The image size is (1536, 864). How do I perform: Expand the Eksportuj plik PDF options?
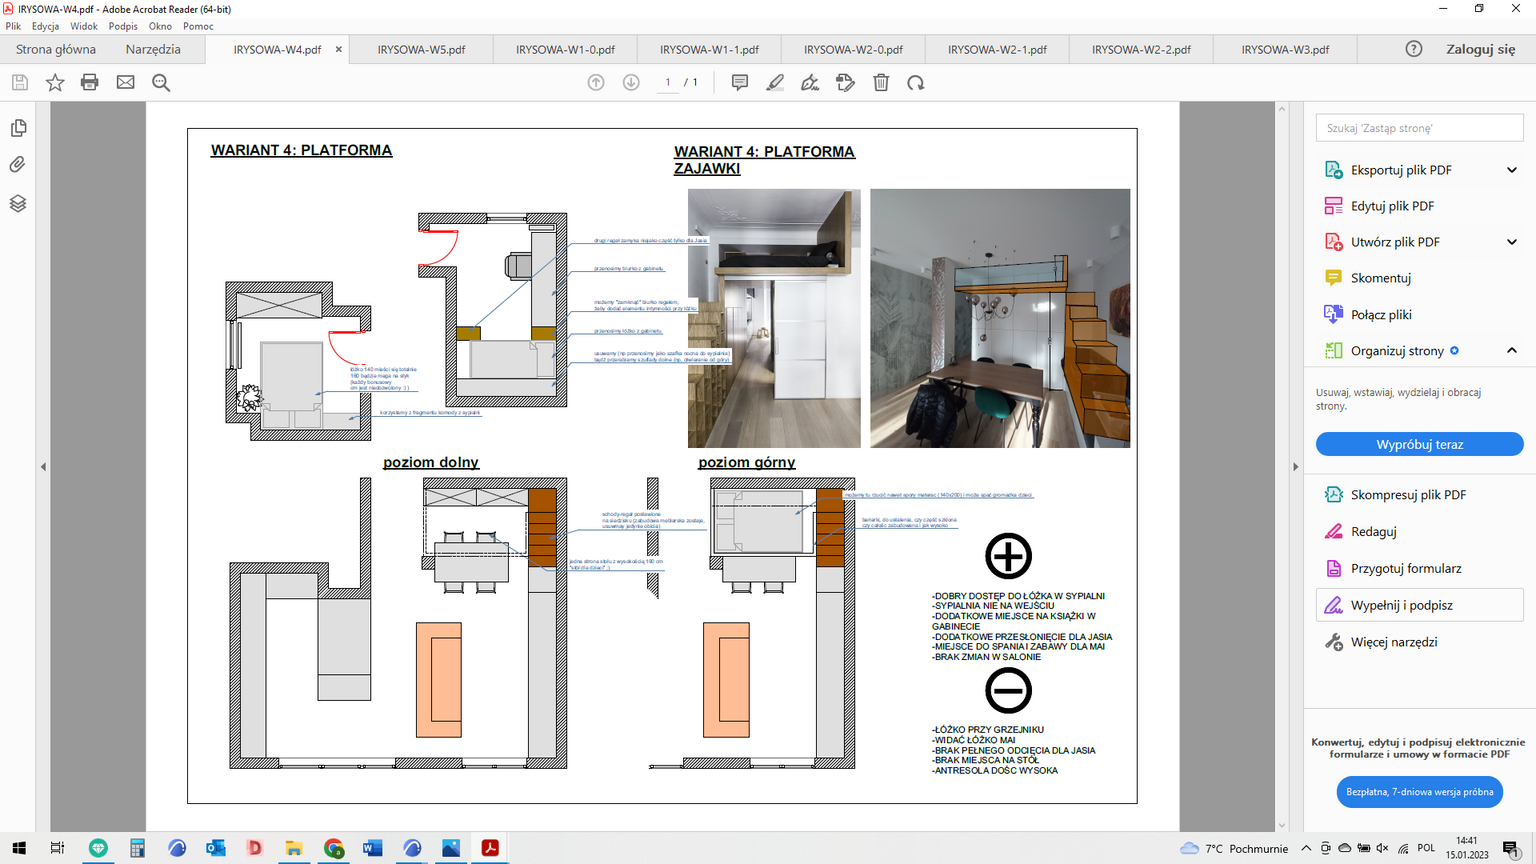tap(1511, 170)
